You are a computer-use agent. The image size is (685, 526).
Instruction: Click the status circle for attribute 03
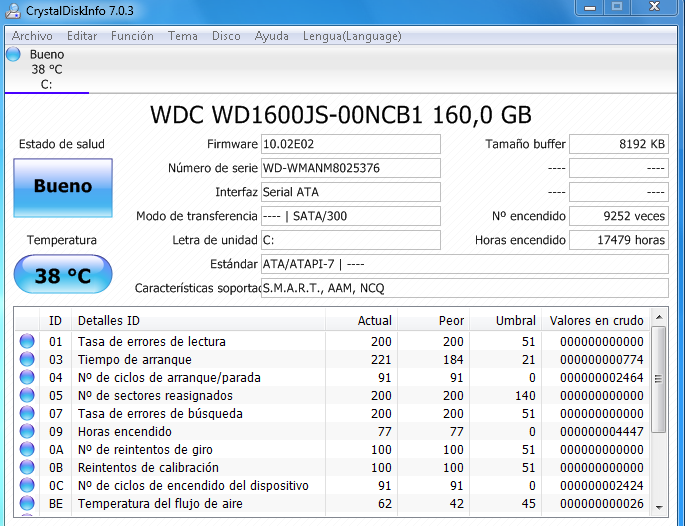[27, 359]
